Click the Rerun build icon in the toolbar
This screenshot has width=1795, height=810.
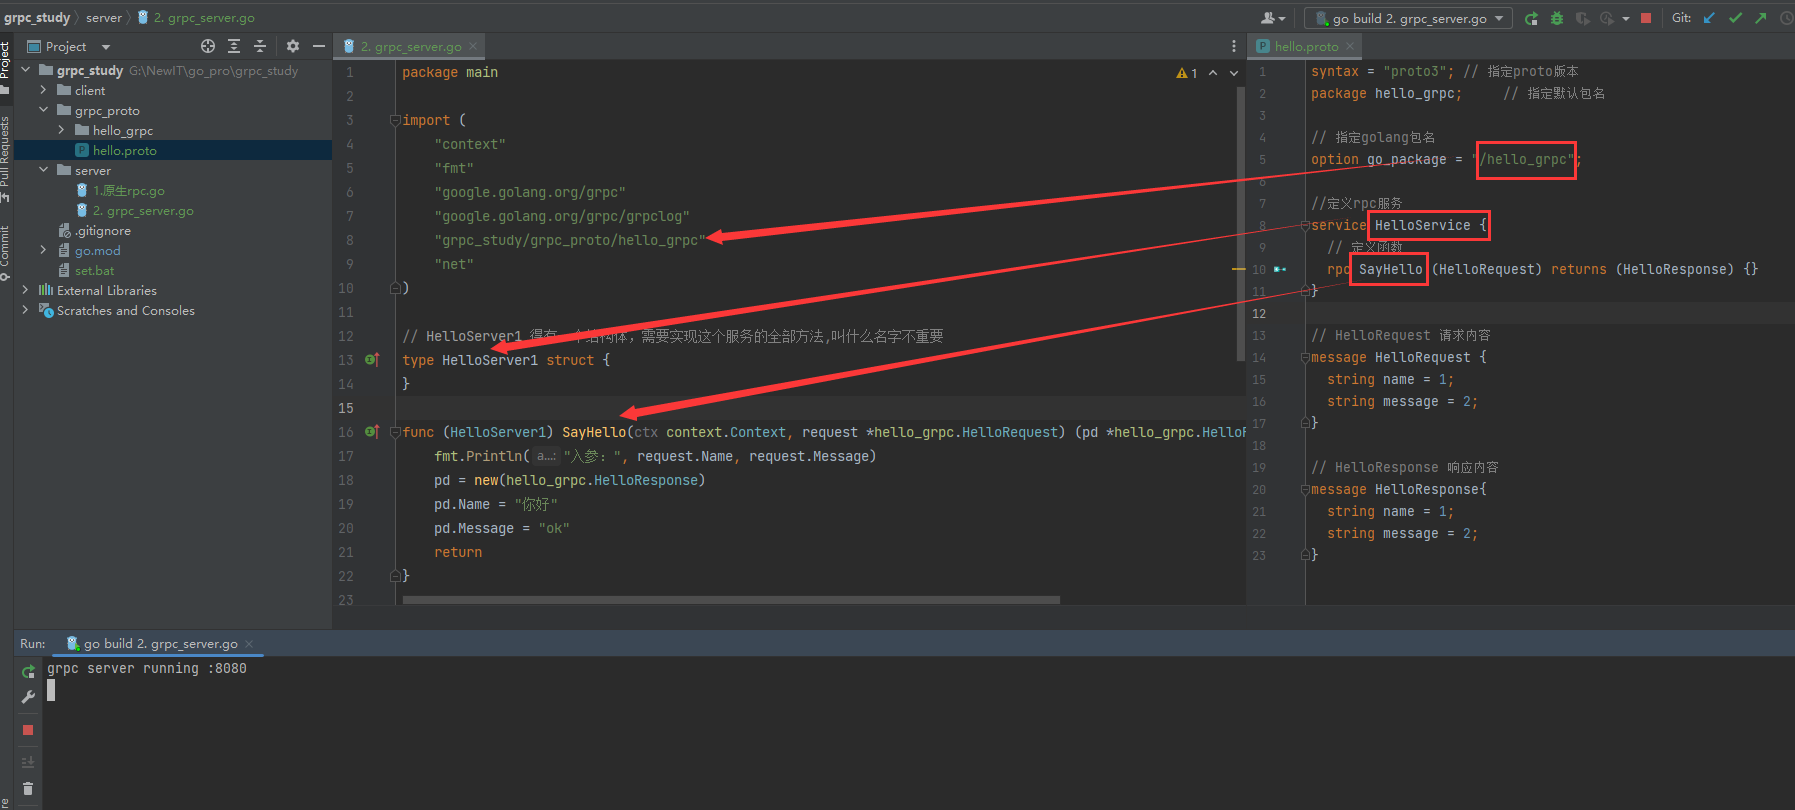pyautogui.click(x=1532, y=18)
